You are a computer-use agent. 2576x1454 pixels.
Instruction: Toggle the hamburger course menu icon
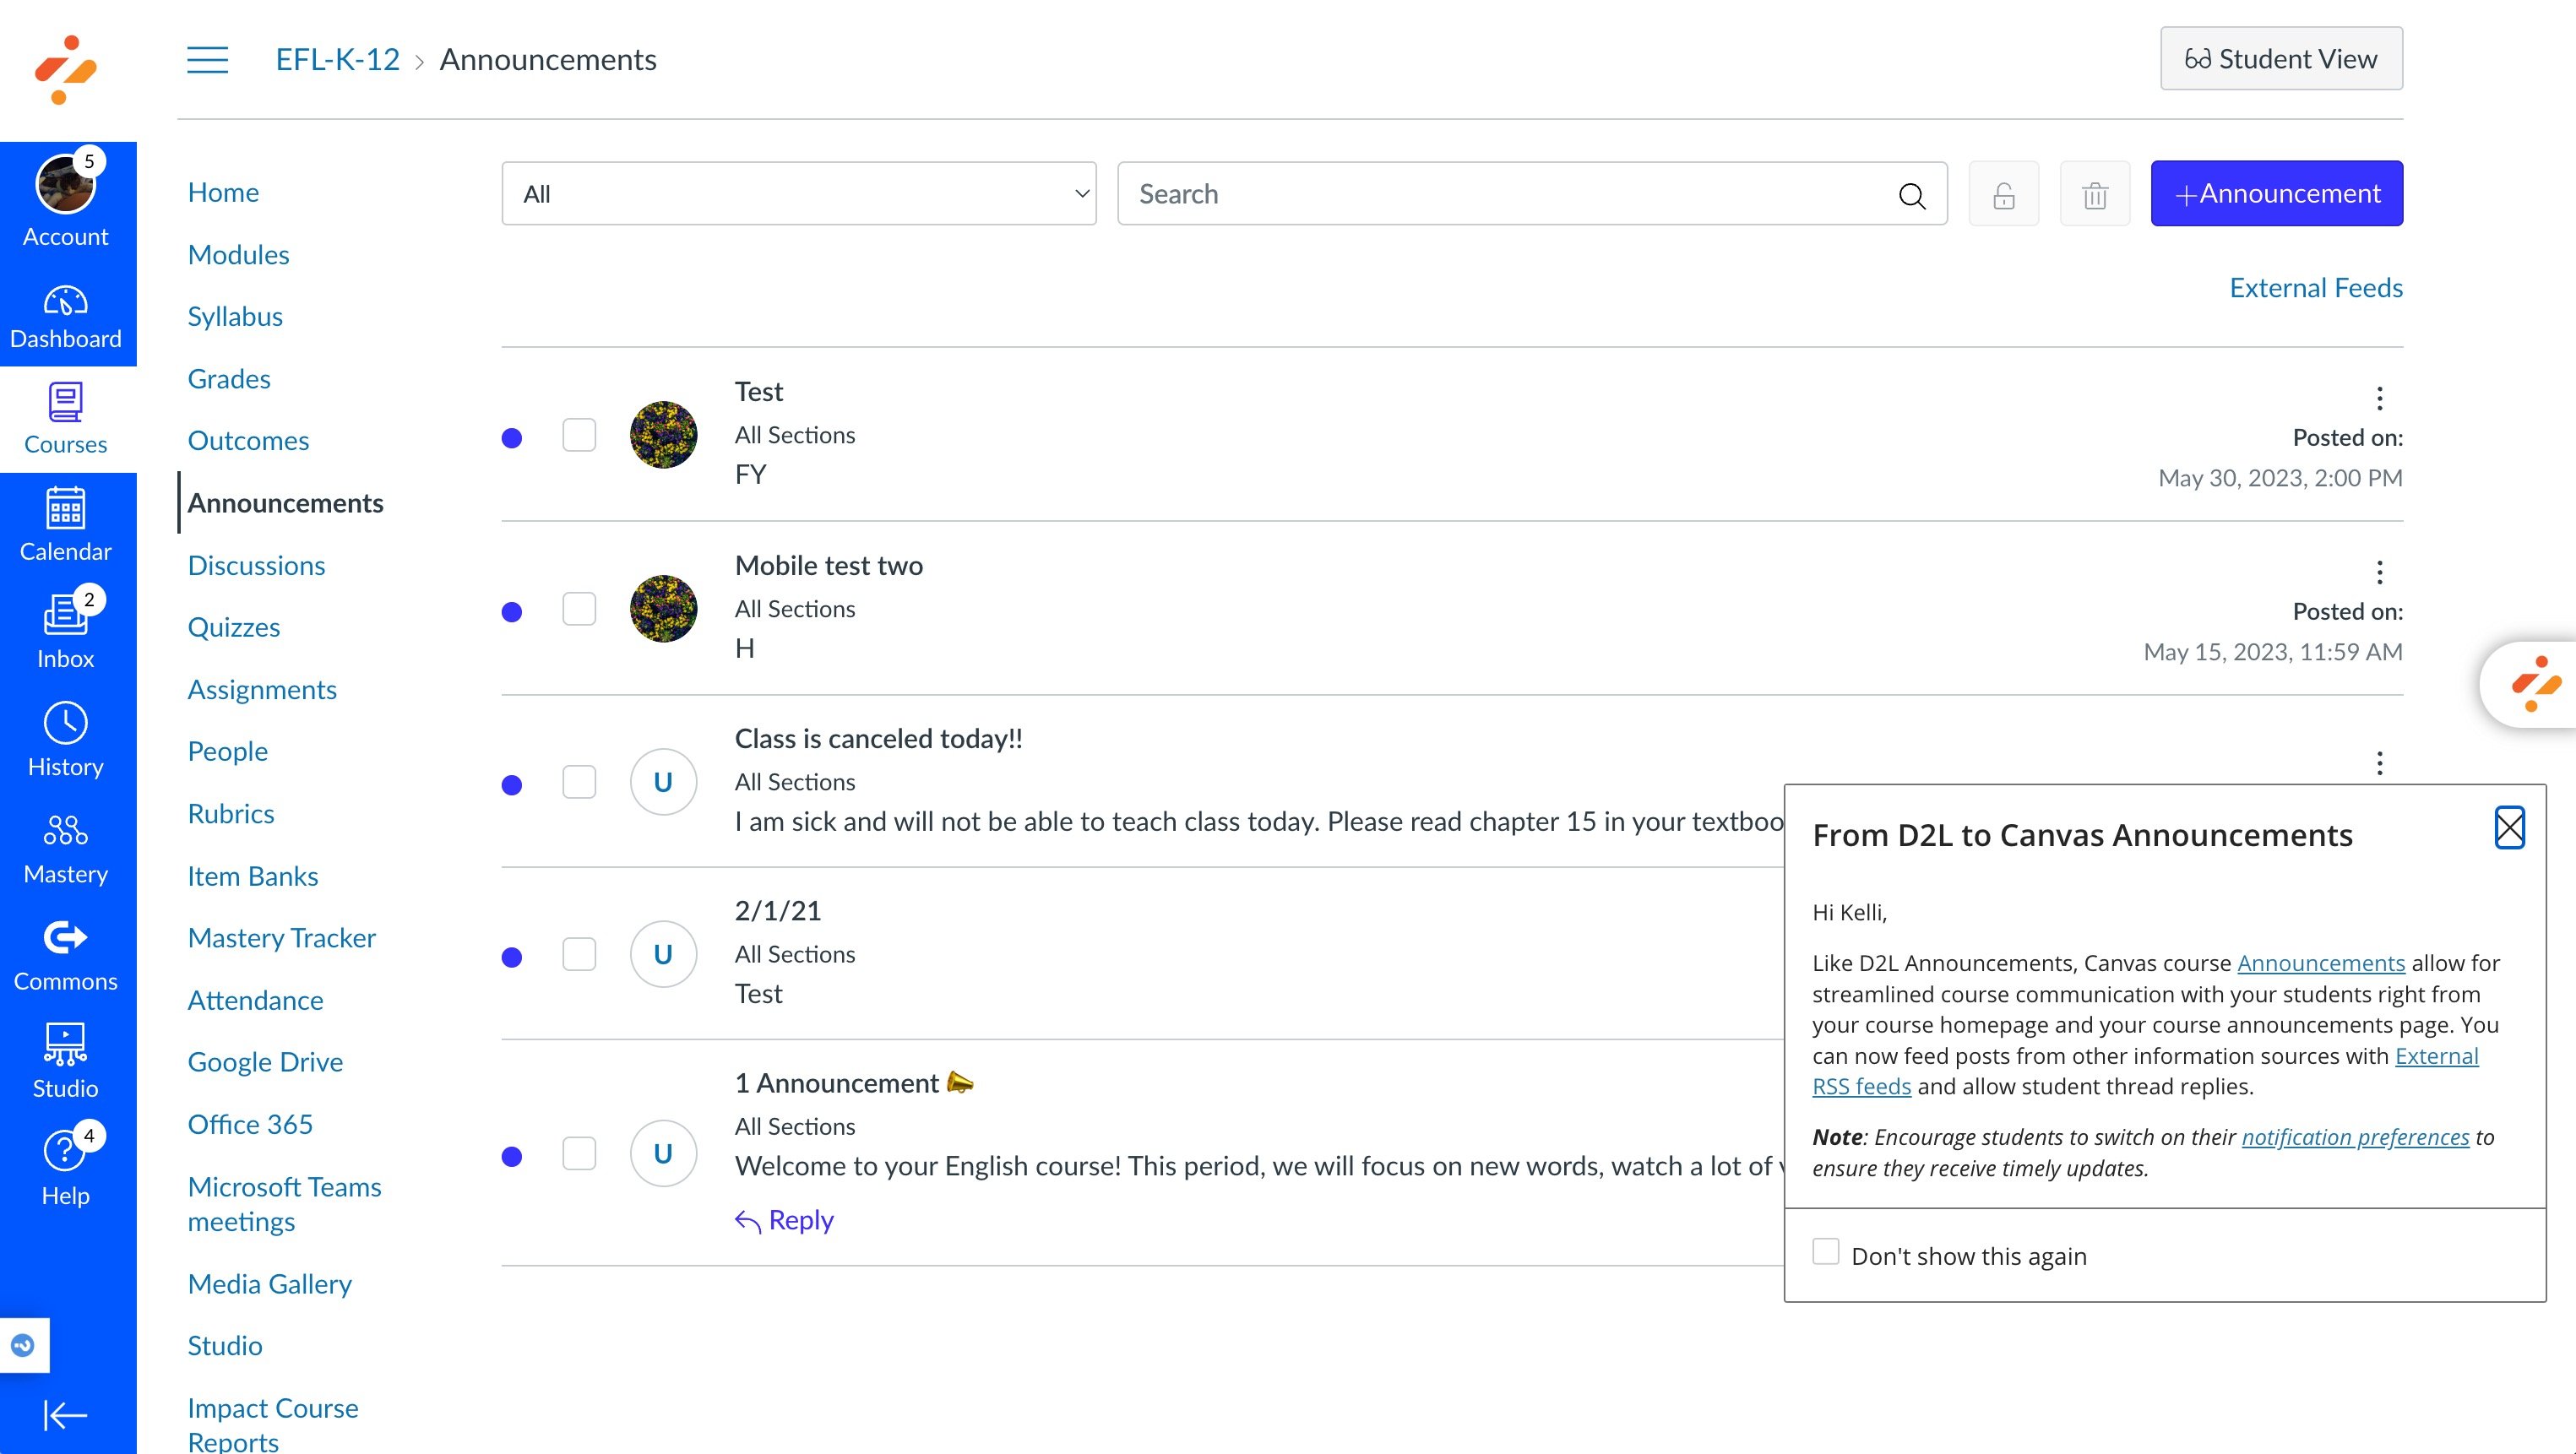207,60
